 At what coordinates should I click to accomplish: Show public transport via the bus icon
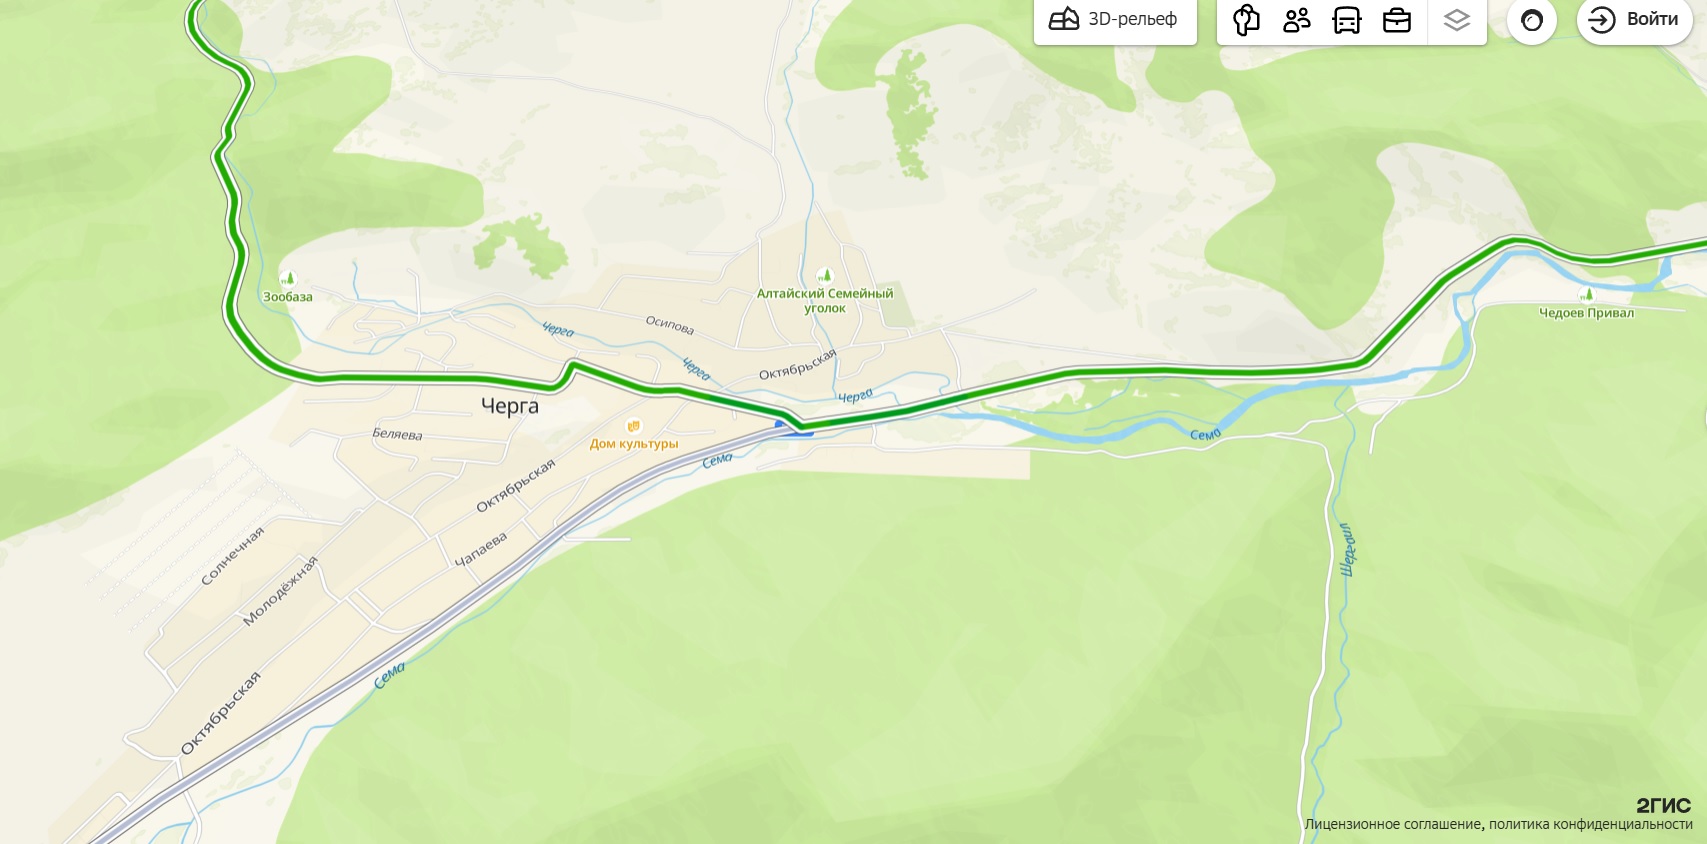pos(1347,20)
